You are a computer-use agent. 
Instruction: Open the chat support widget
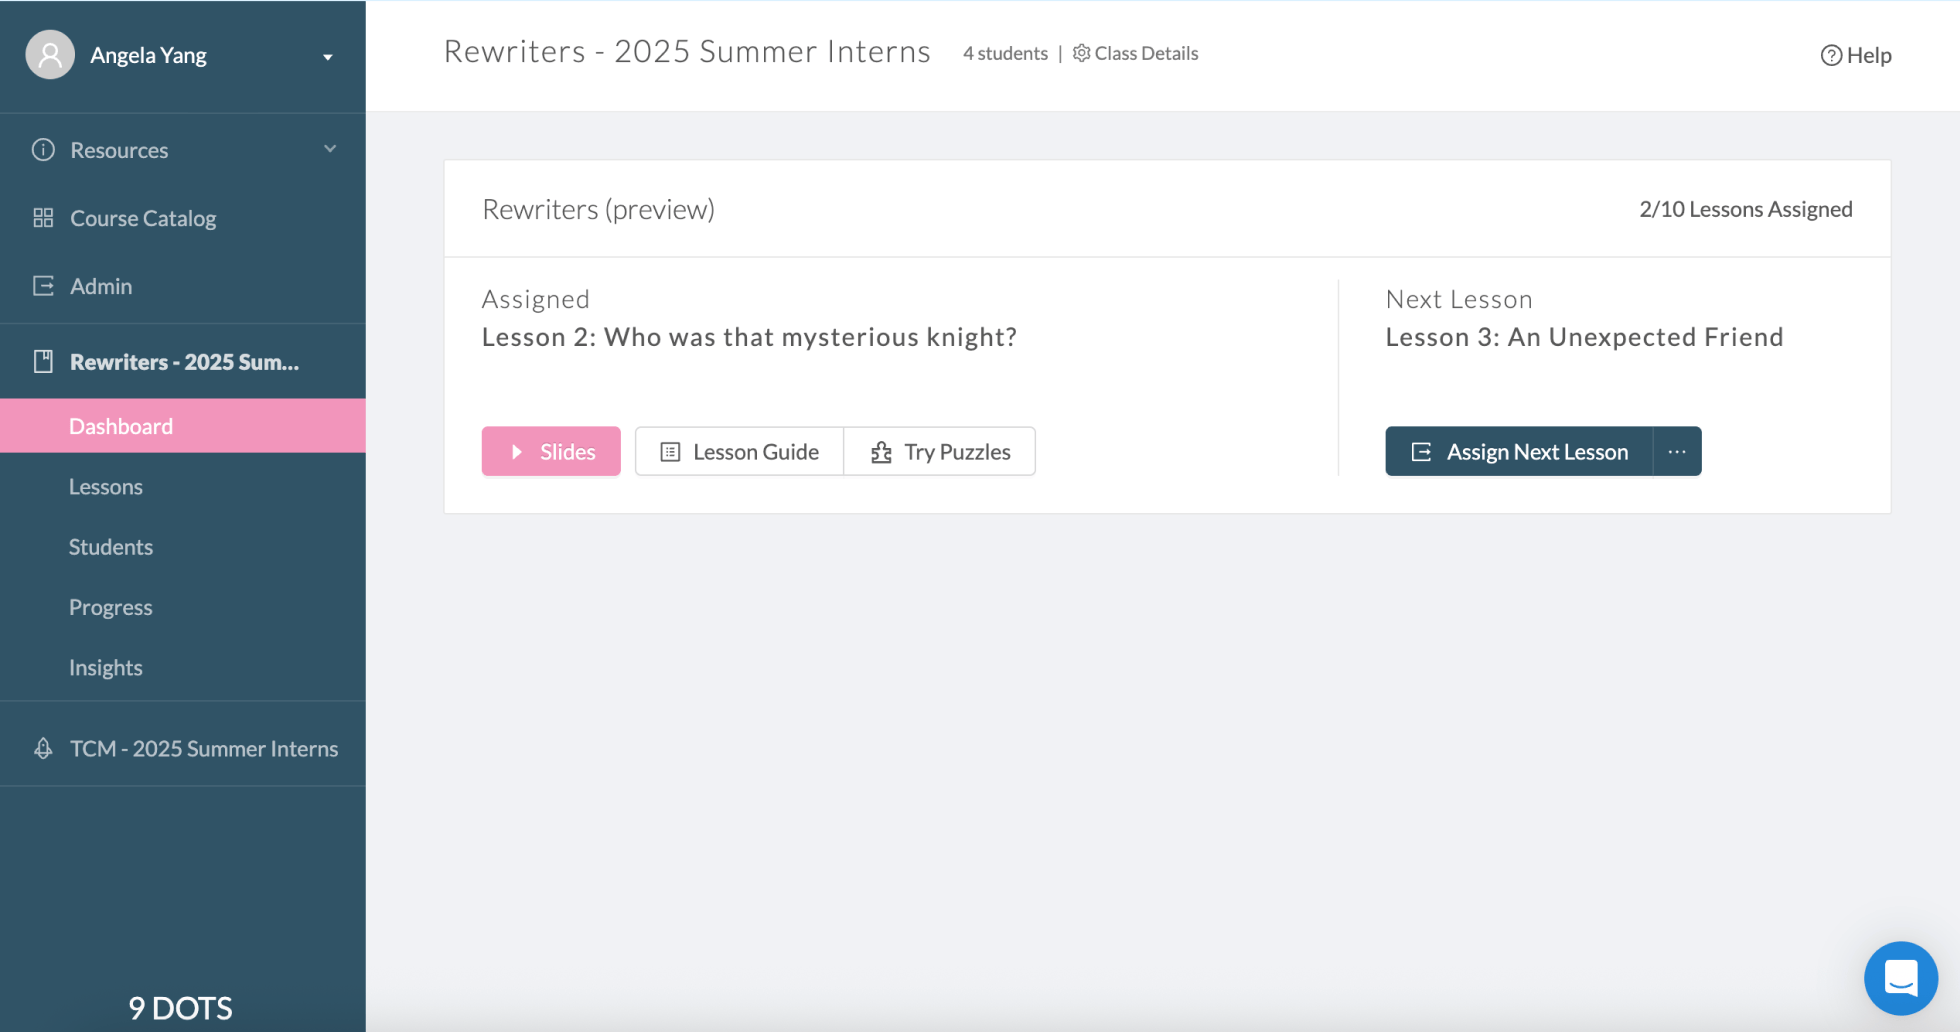[x=1900, y=977]
